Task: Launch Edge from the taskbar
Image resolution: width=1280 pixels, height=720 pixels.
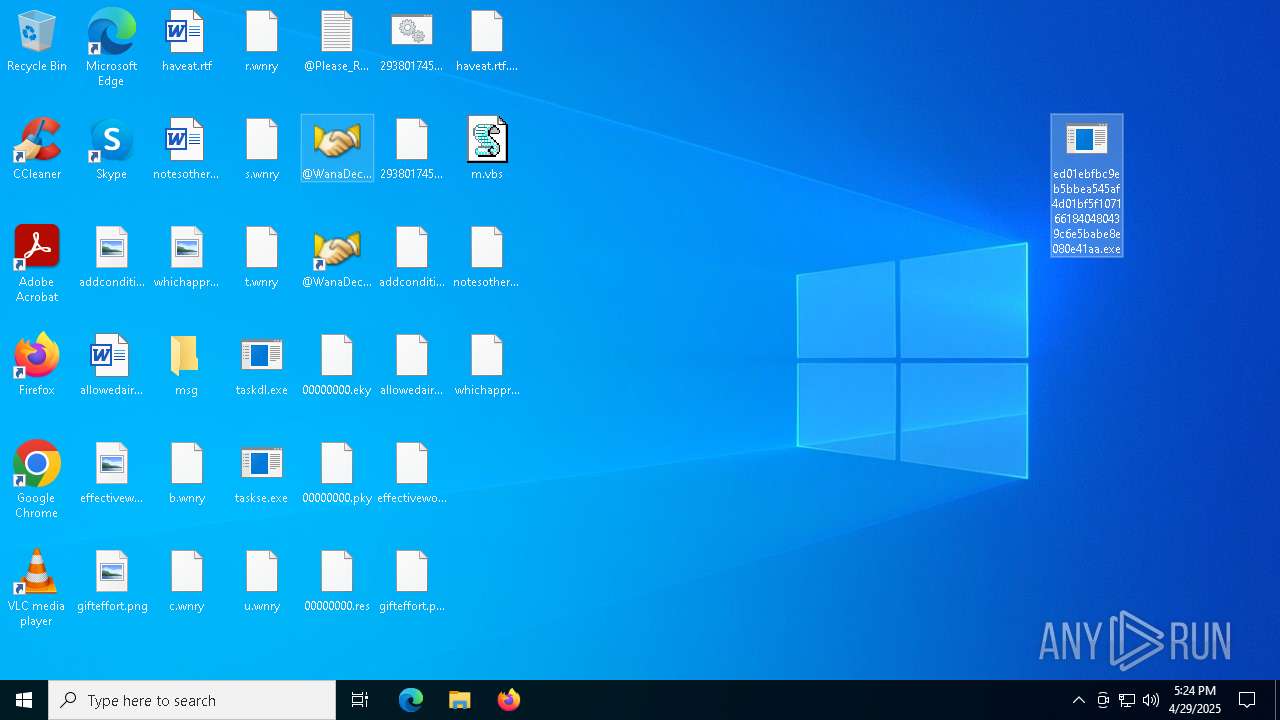Action: coord(411,700)
